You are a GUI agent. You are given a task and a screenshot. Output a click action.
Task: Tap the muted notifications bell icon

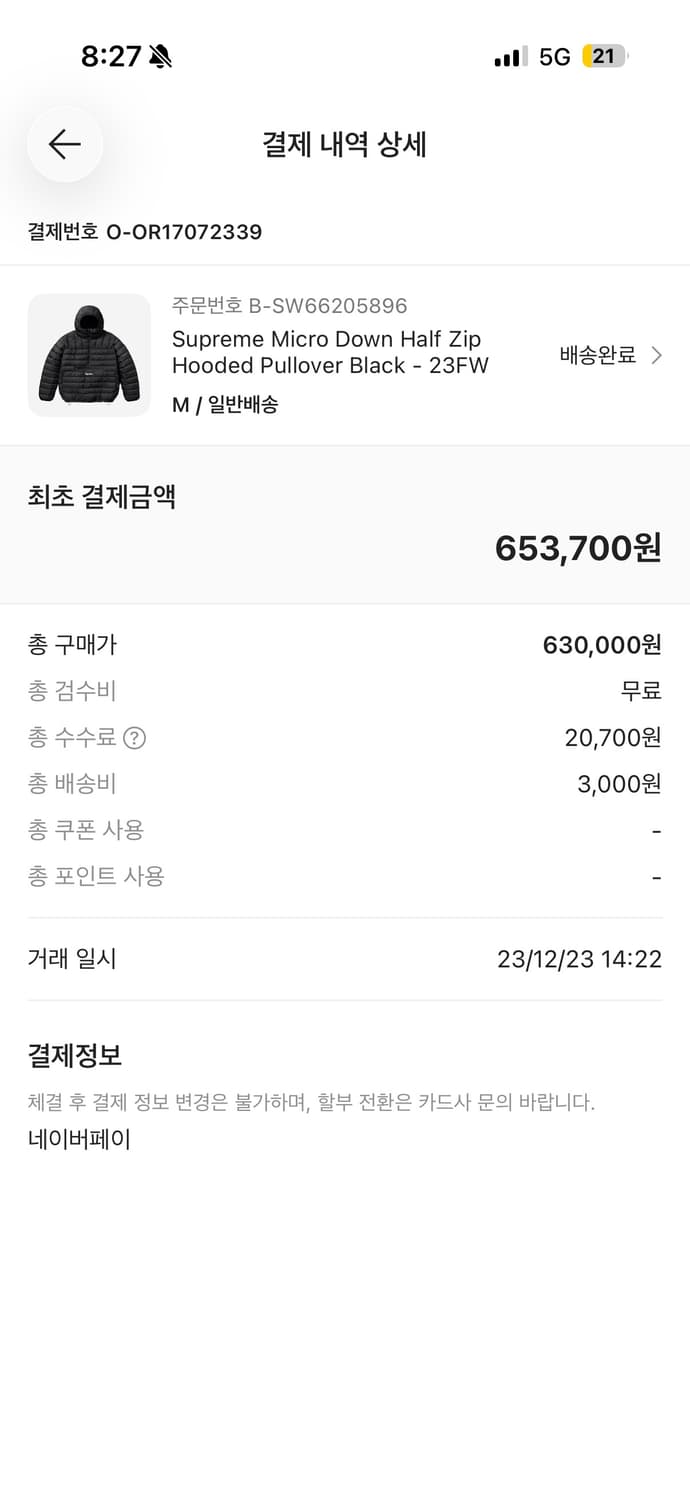161,57
